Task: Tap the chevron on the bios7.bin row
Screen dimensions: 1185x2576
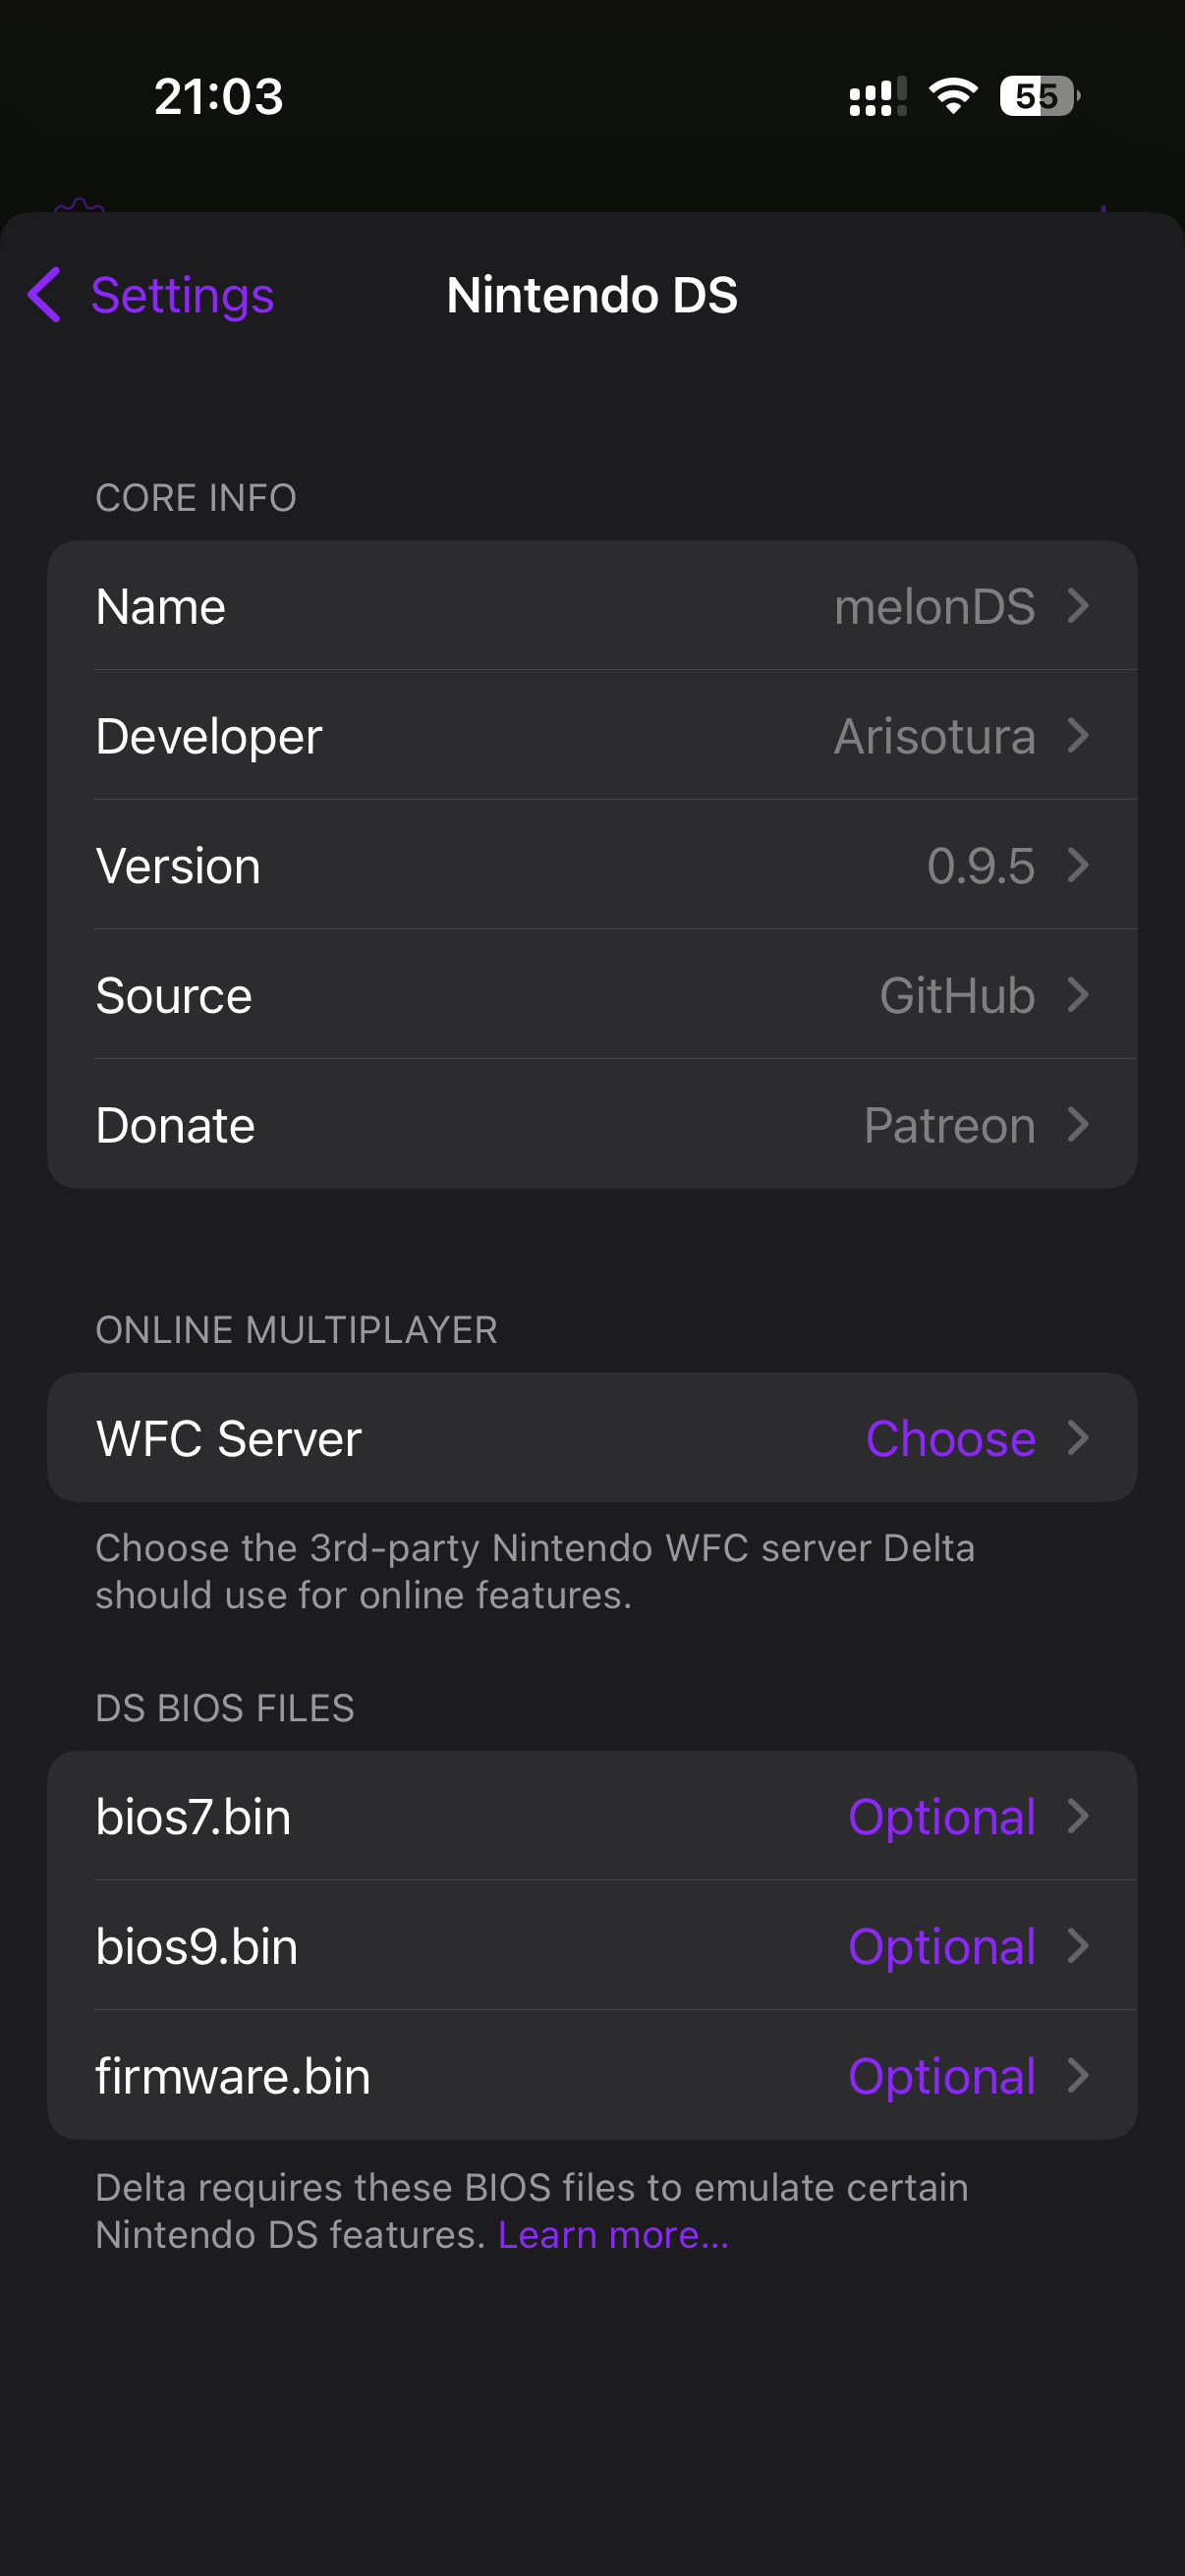Action: click(x=1078, y=1816)
